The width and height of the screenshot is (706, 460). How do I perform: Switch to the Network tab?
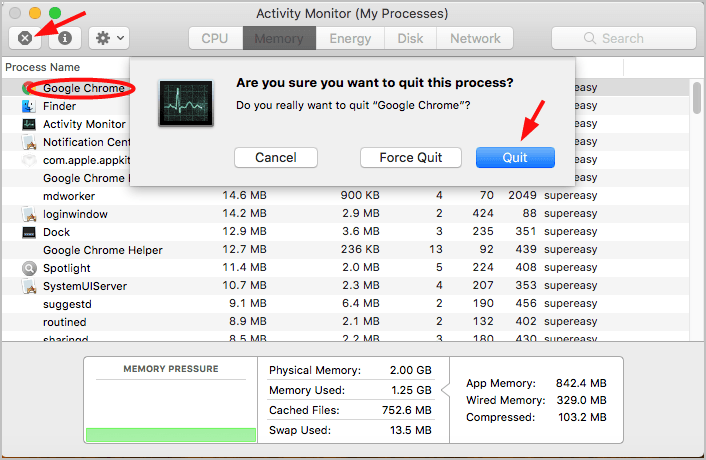pyautogui.click(x=475, y=38)
